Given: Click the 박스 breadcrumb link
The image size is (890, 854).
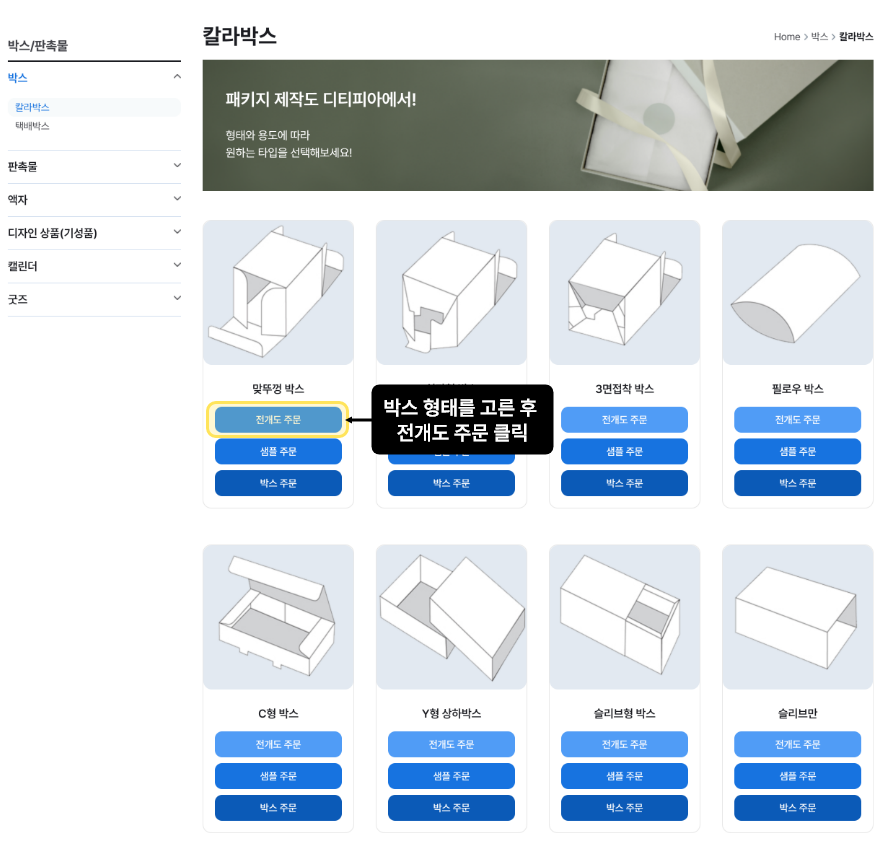Looking at the screenshot, I should [x=819, y=37].
